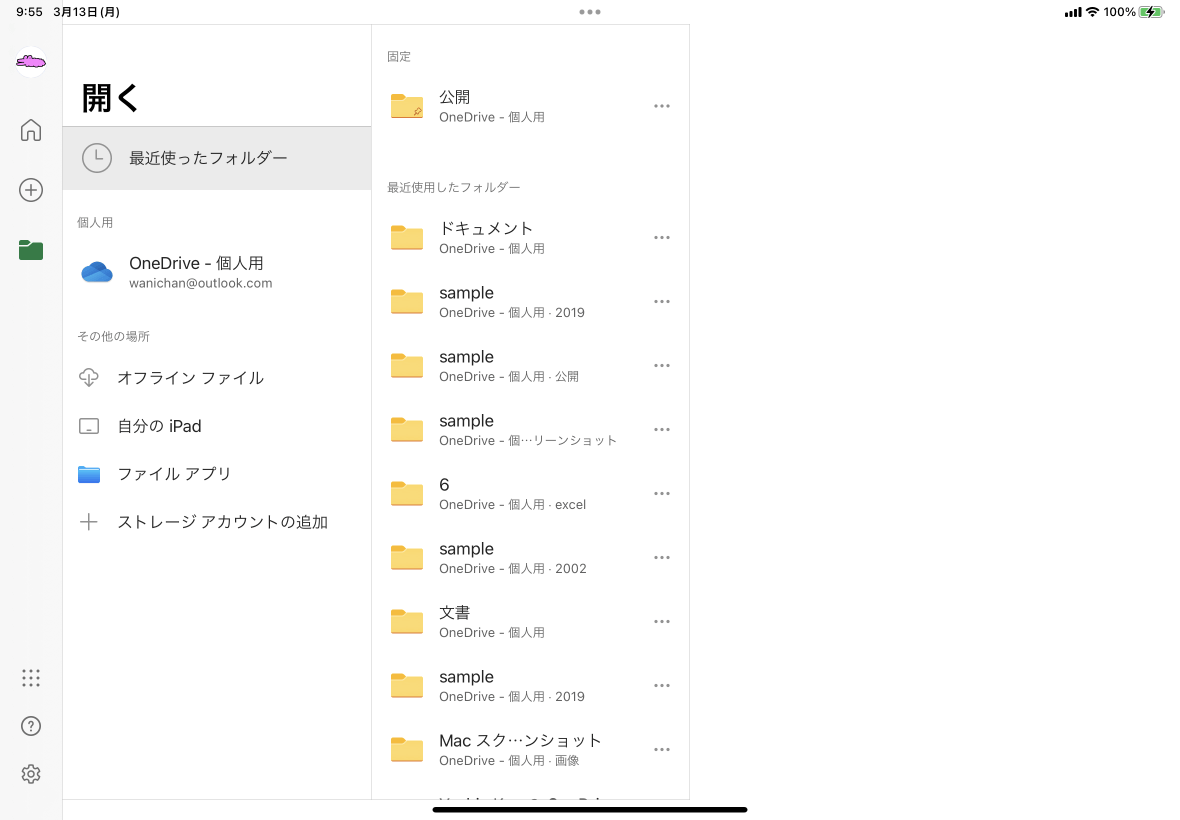Open the apps grid icon

pyautogui.click(x=31, y=678)
